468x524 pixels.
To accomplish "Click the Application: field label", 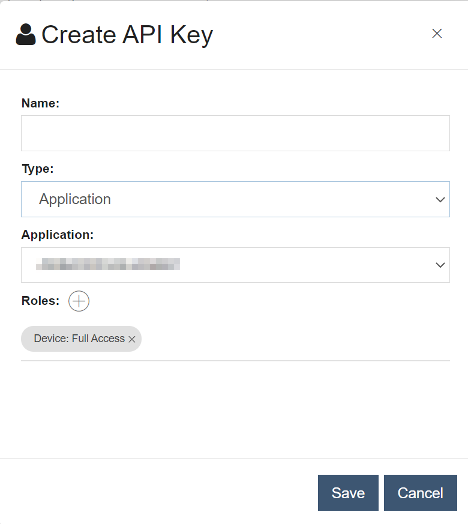I will click(x=57, y=235).
